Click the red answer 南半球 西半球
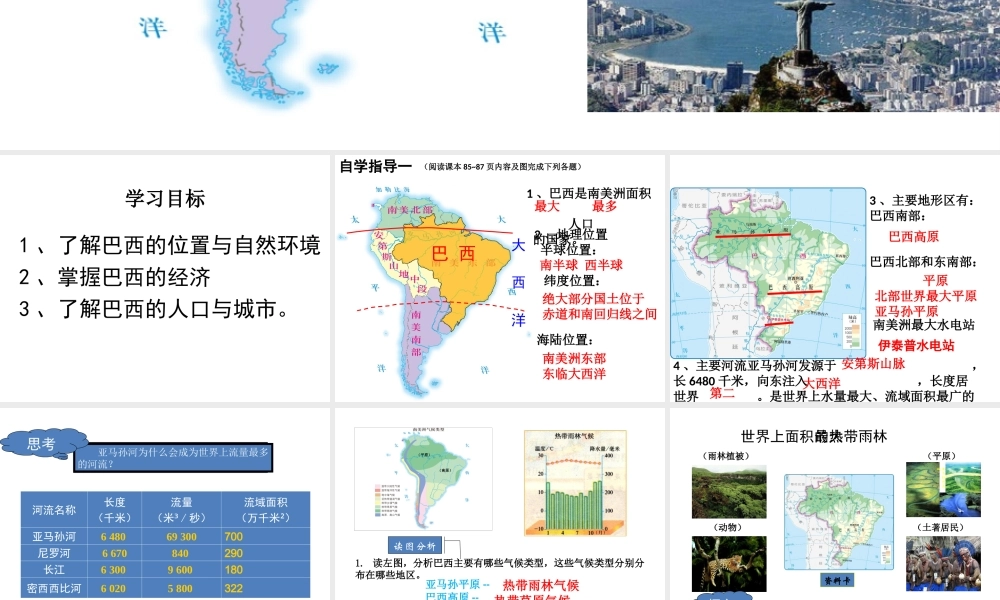This screenshot has width=1000, height=600. click(x=581, y=265)
